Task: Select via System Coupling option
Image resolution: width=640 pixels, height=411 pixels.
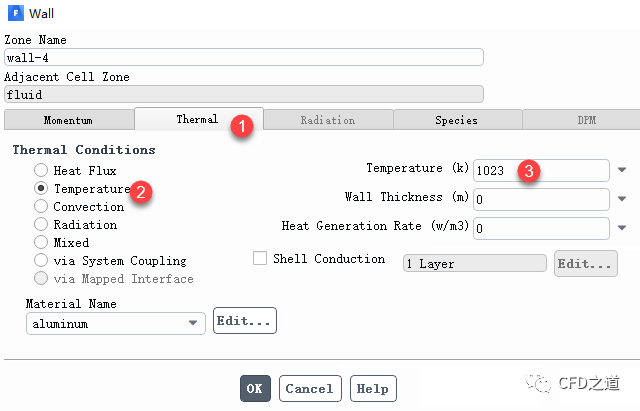Action: coord(41,260)
